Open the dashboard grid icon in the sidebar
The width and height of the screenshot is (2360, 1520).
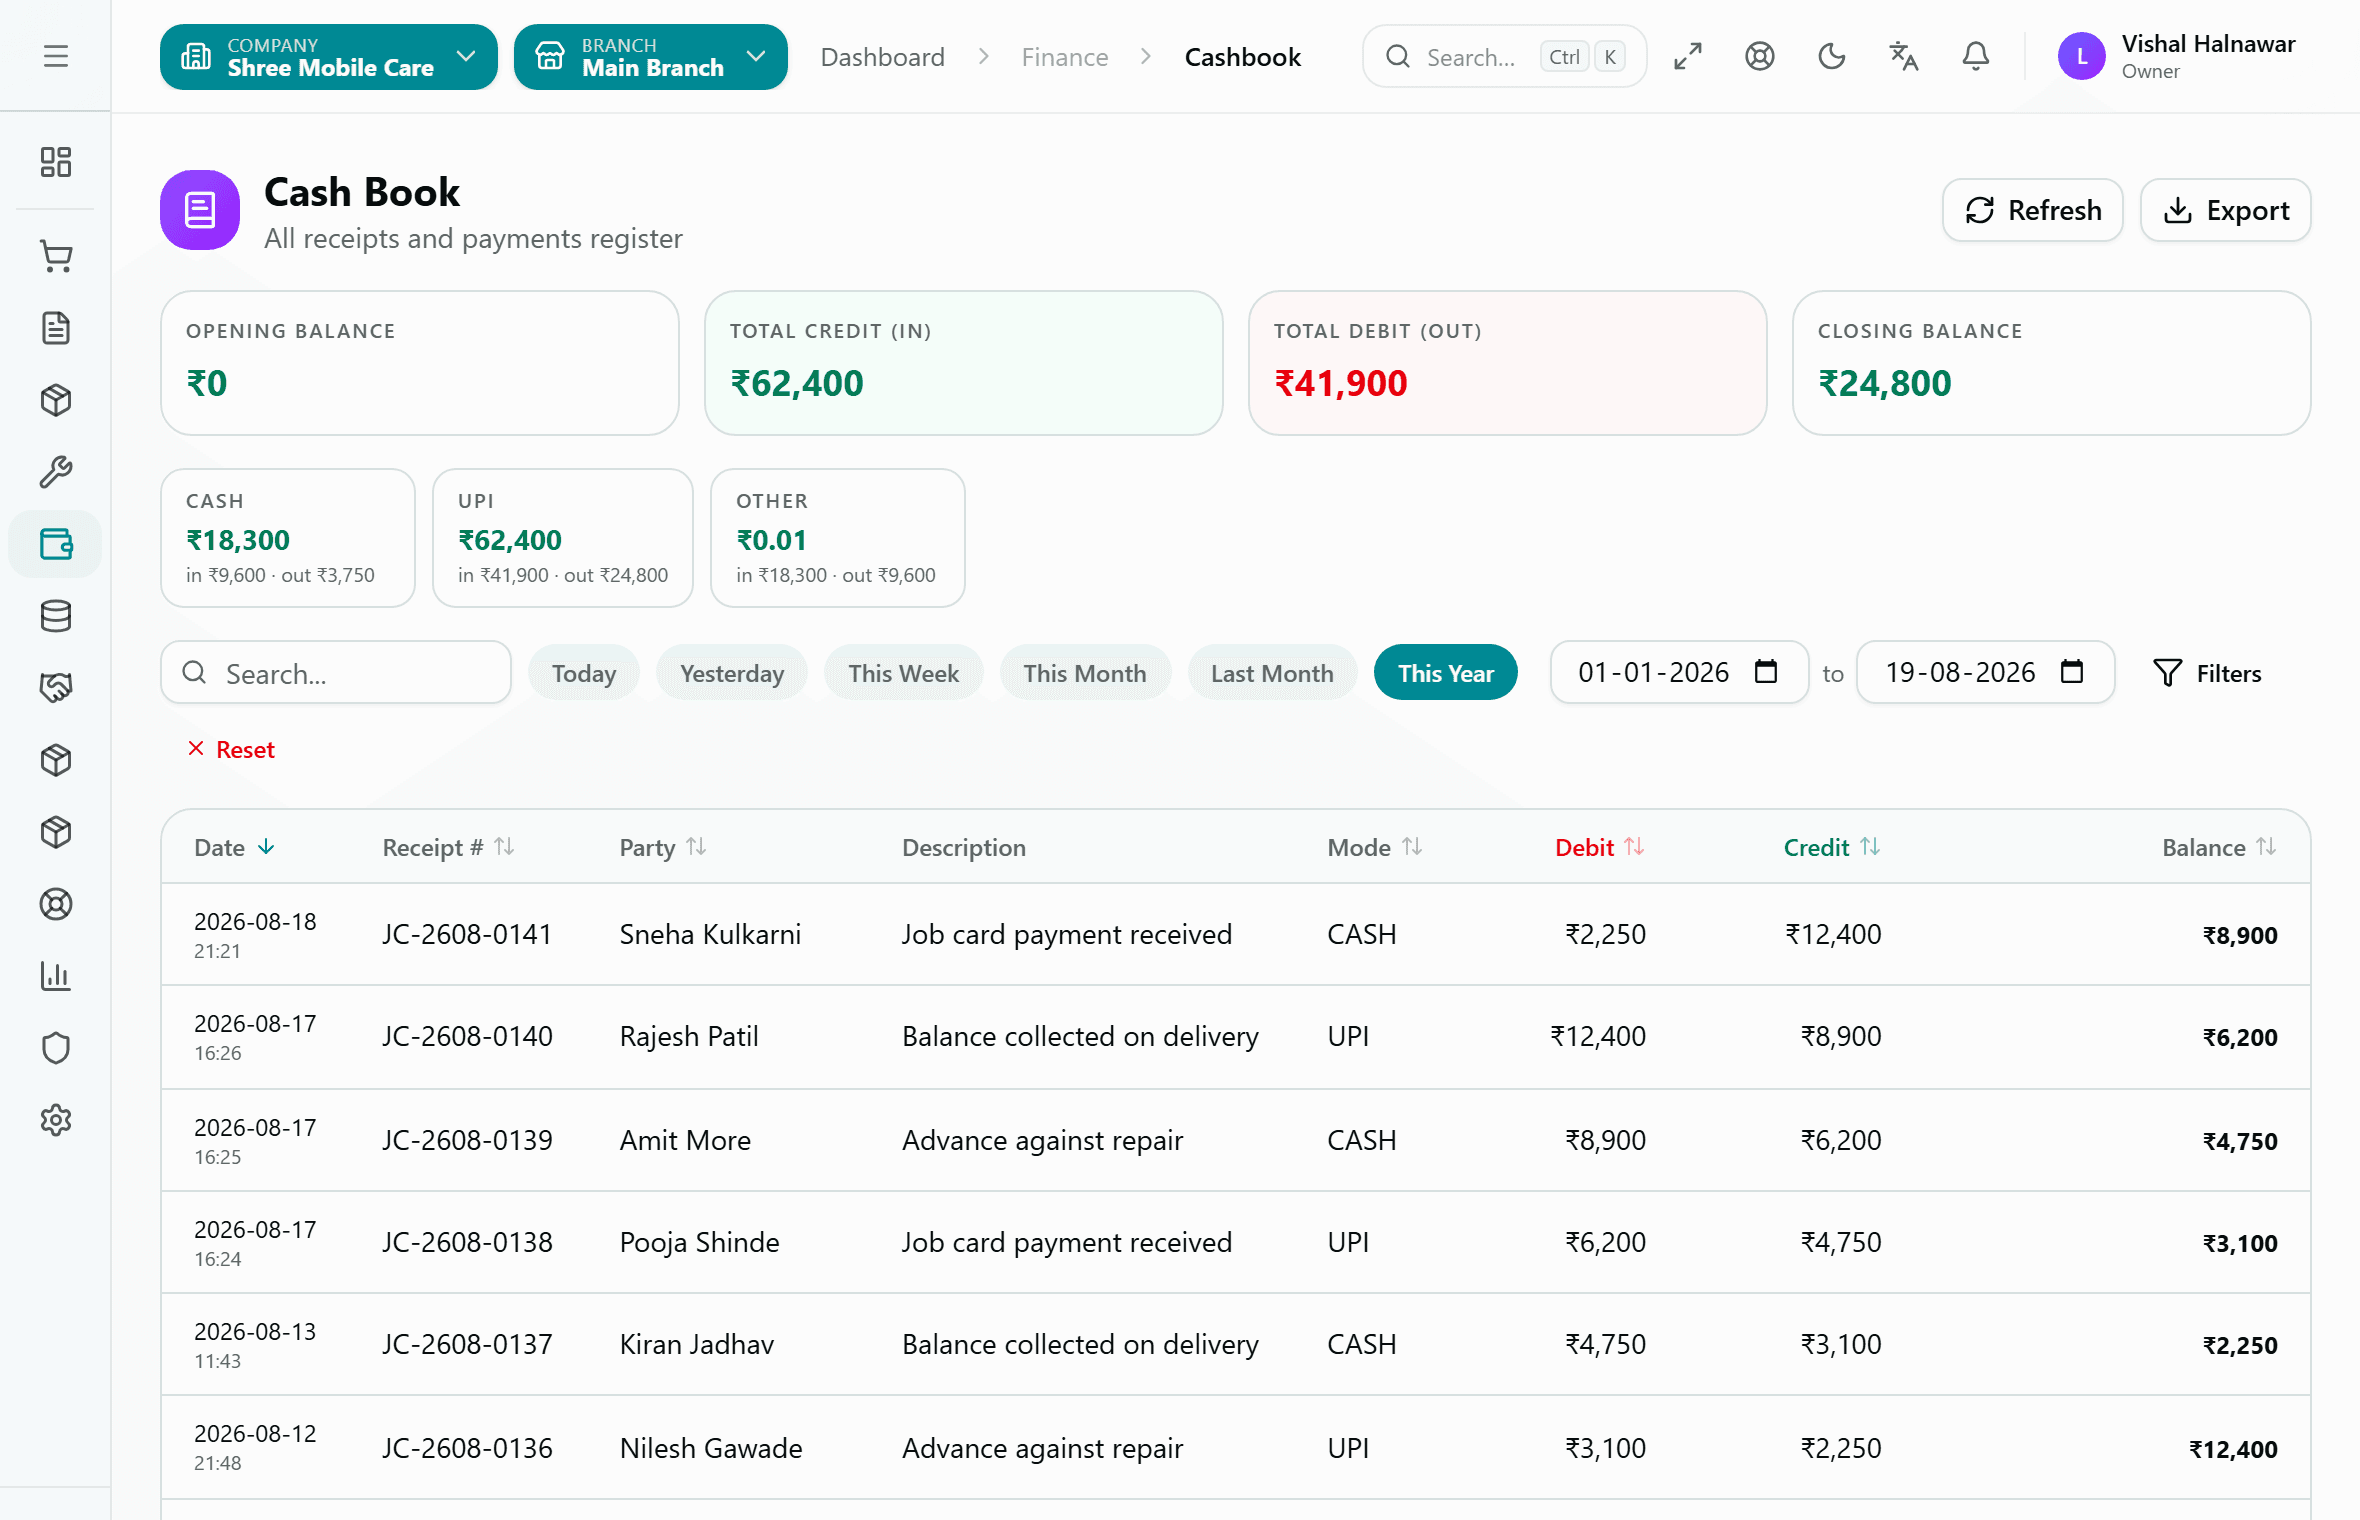pyautogui.click(x=56, y=162)
